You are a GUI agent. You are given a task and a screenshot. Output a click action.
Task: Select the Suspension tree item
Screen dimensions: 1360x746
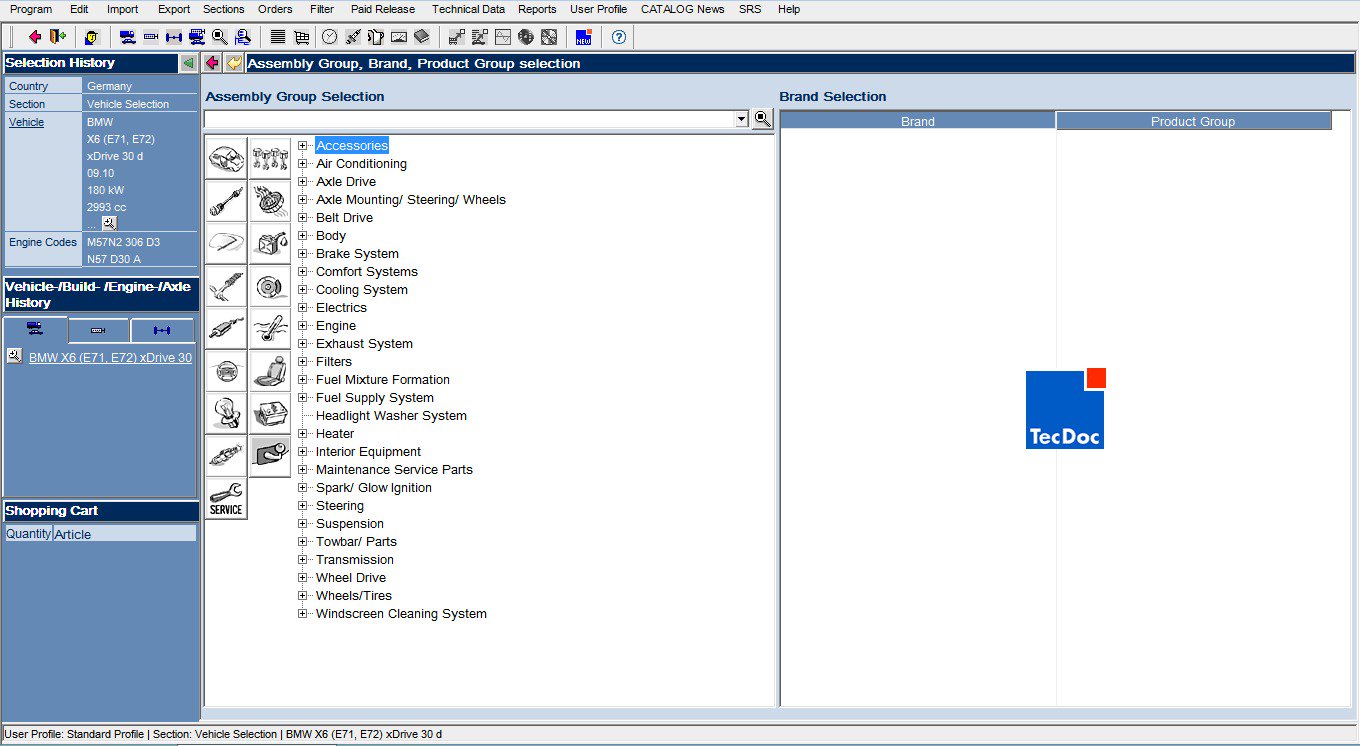tap(348, 523)
